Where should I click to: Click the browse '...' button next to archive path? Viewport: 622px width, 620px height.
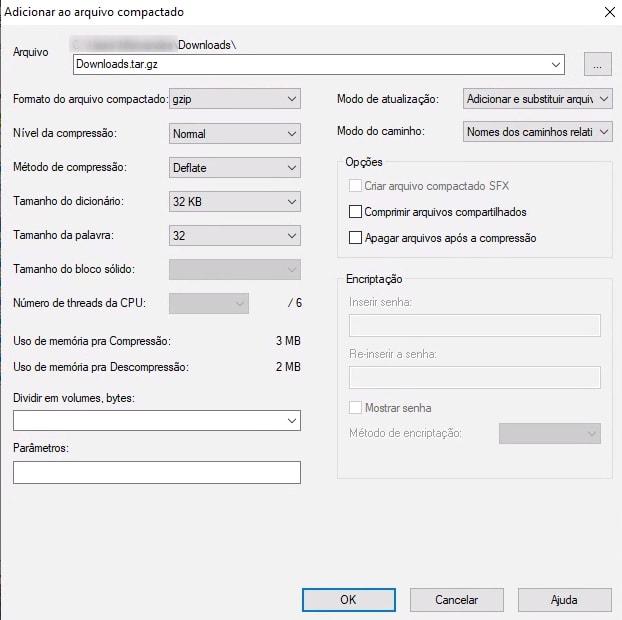pos(597,64)
